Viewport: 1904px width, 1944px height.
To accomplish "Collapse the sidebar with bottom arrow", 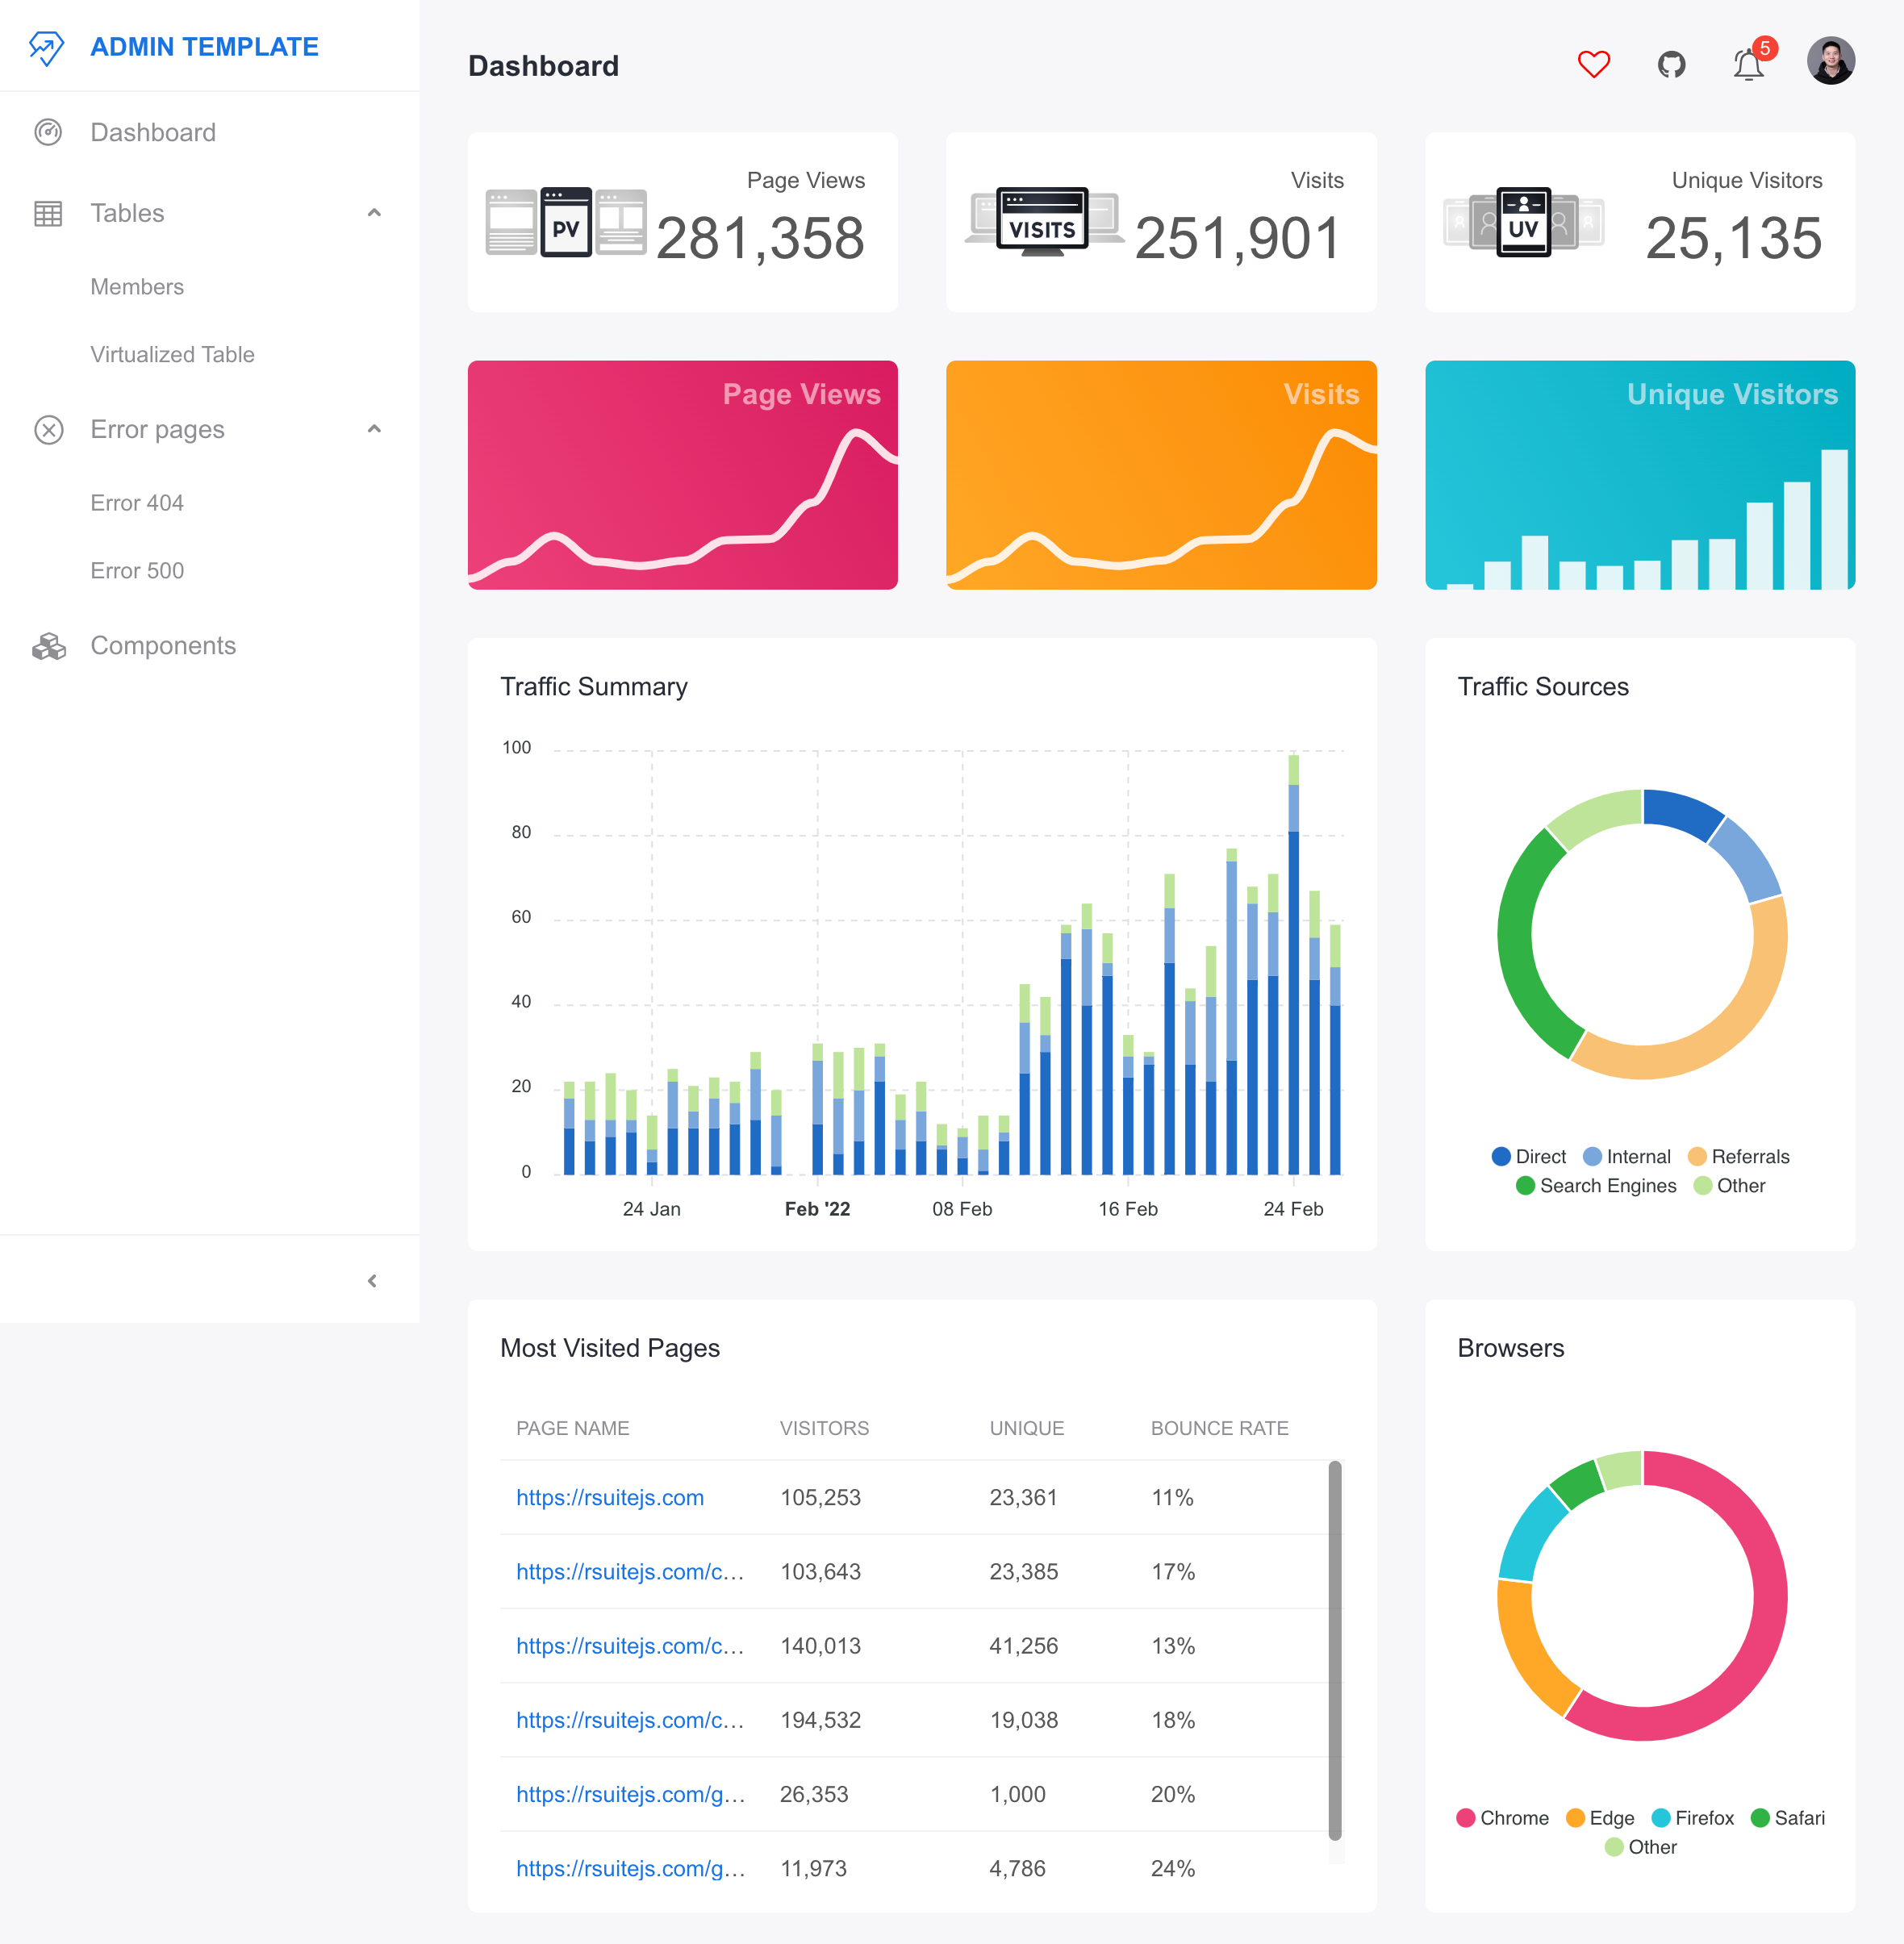I will [372, 1280].
